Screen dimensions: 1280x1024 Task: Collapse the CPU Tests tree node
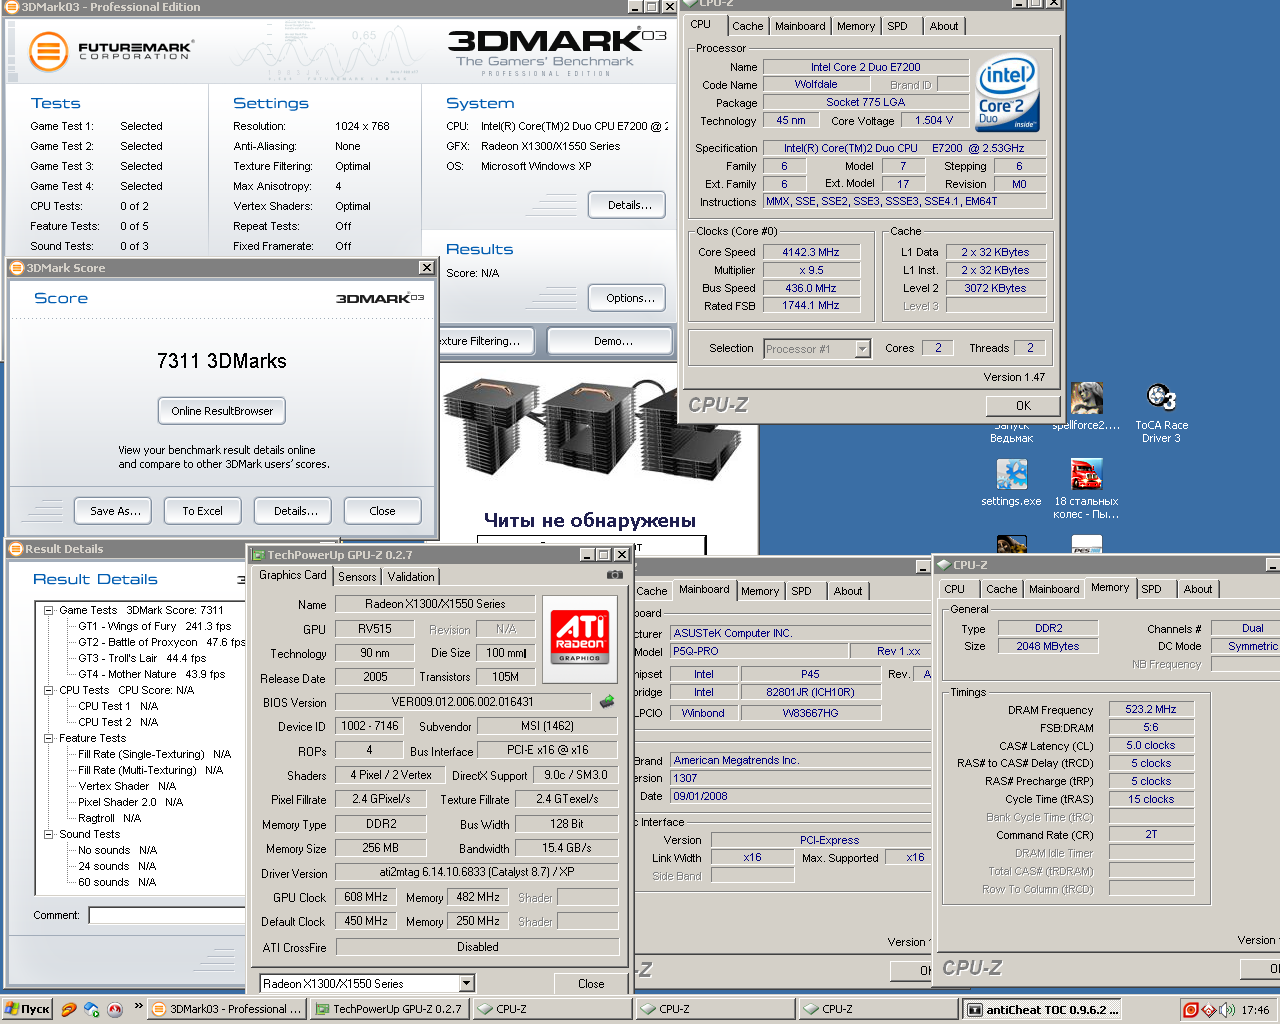(48, 690)
